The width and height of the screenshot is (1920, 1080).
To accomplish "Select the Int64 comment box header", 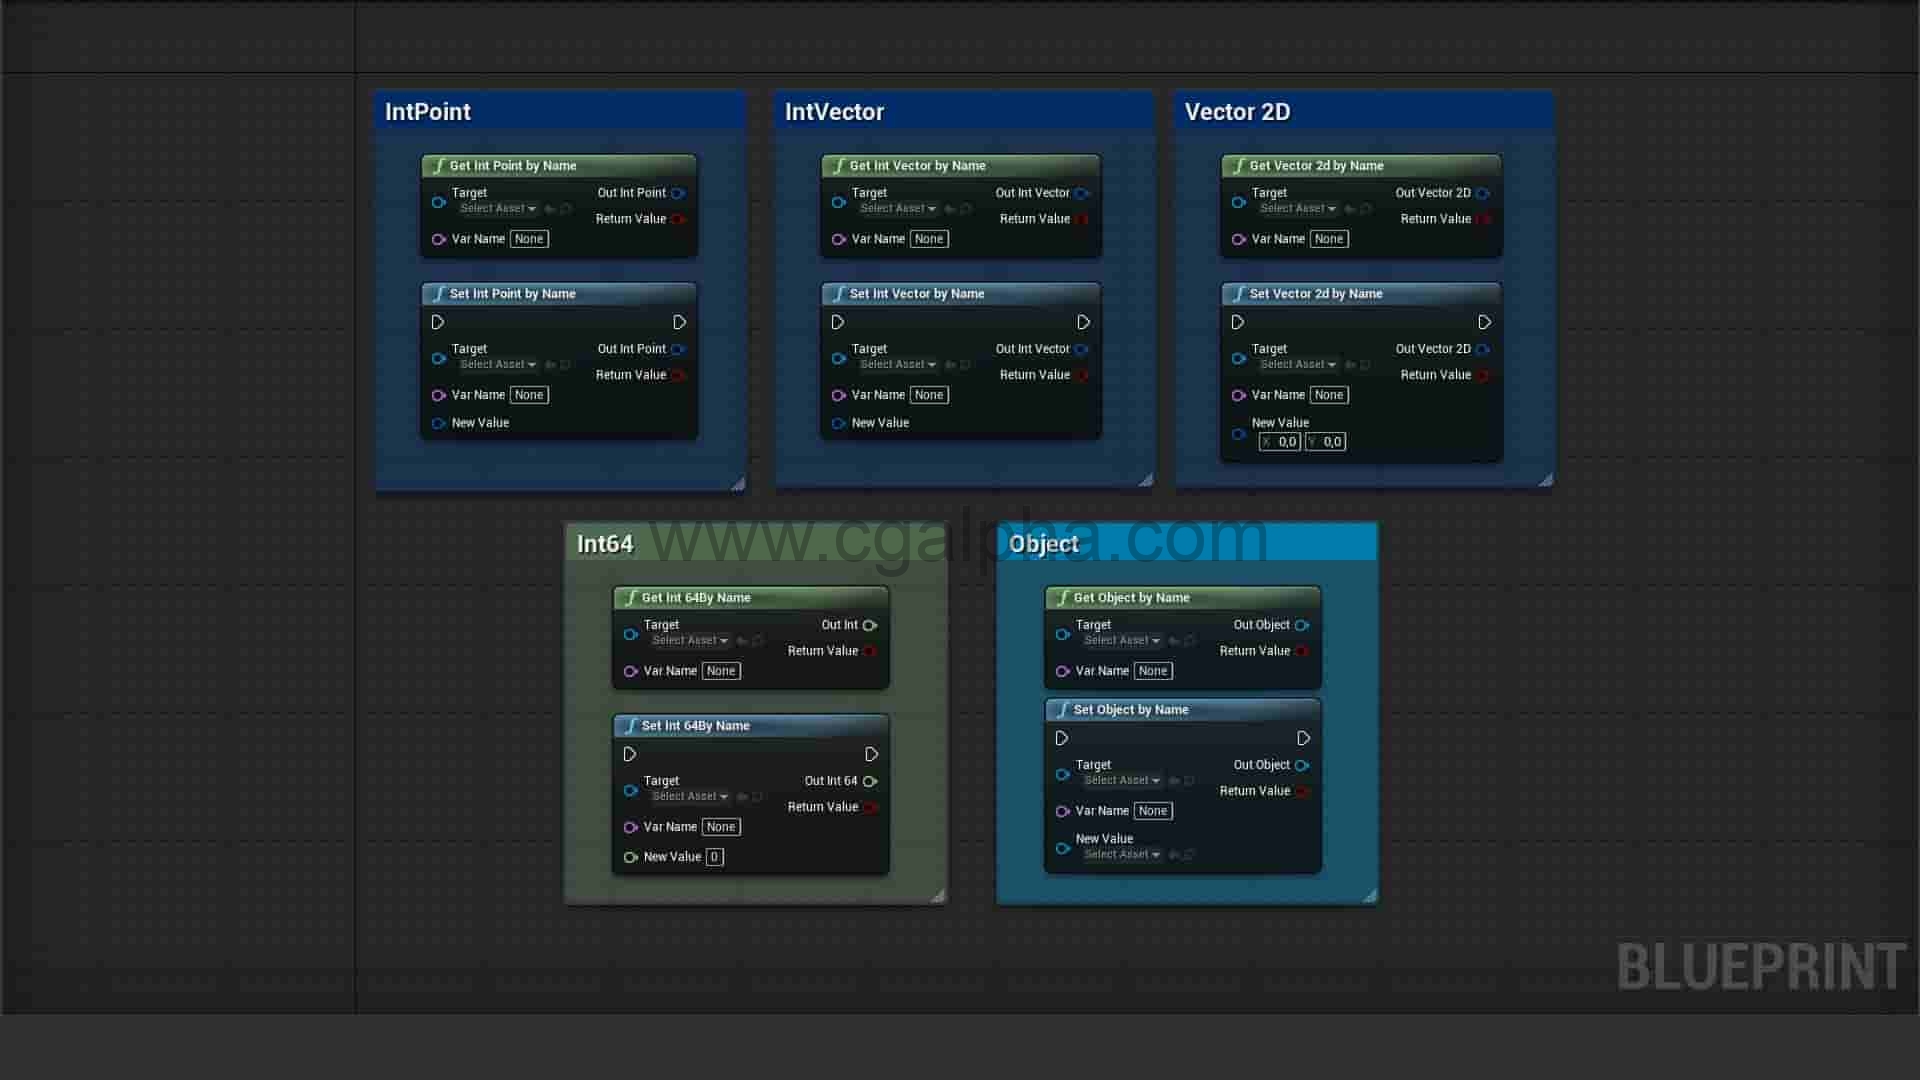I will 605,544.
